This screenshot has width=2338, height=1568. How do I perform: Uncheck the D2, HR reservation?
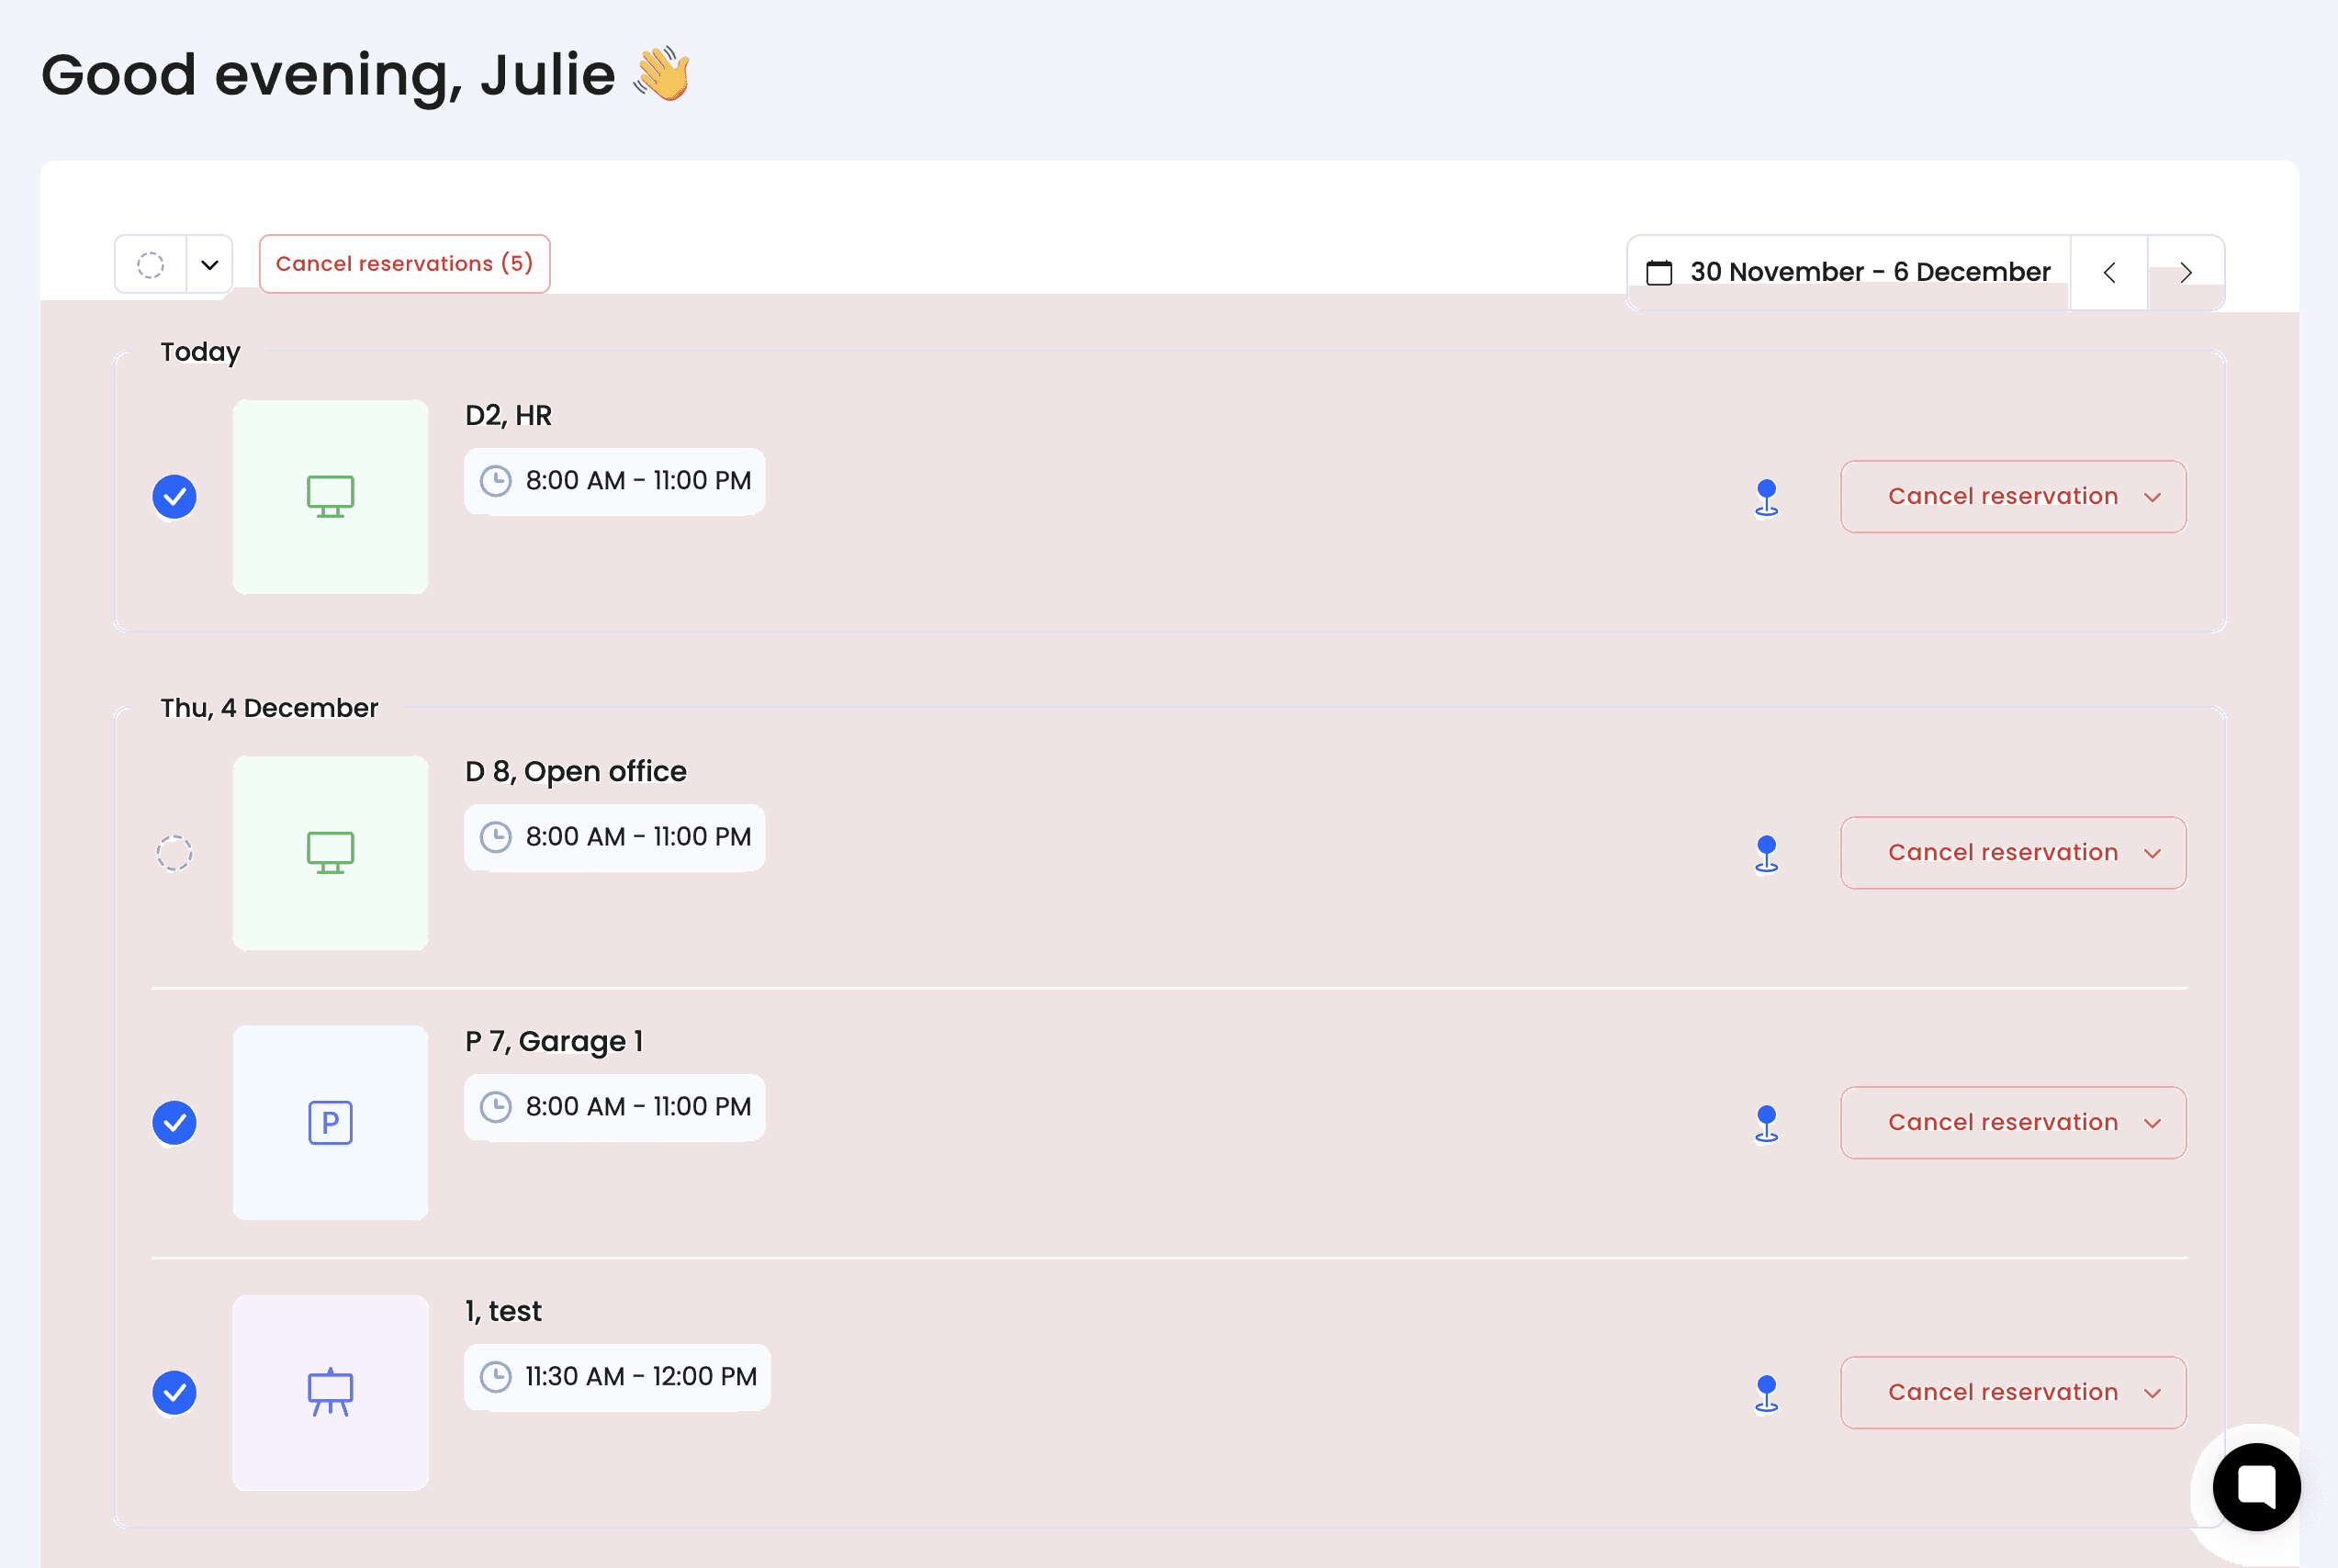tap(174, 497)
